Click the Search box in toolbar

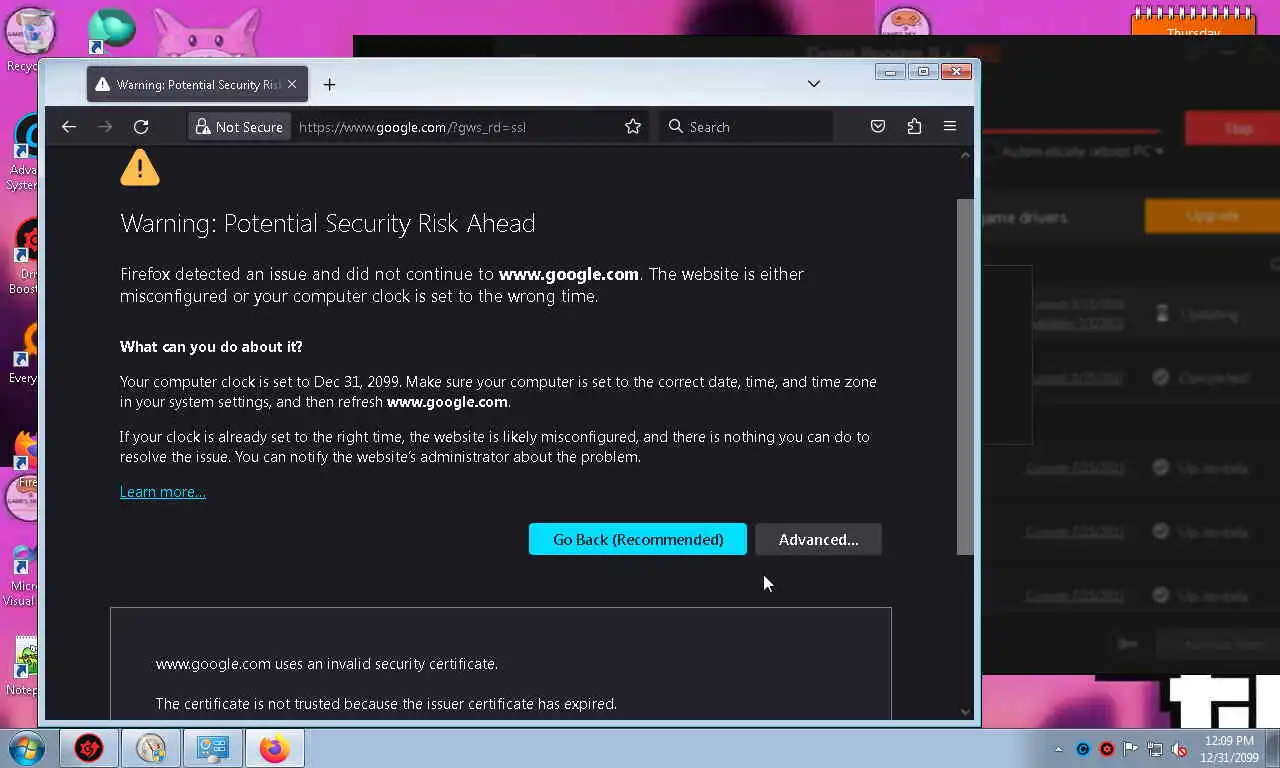pos(745,127)
